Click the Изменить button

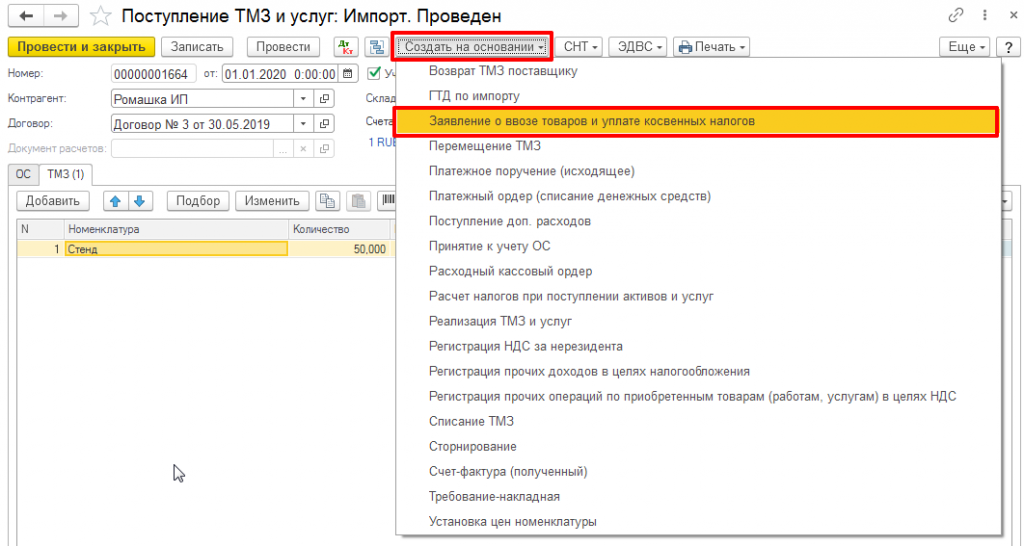pyautogui.click(x=272, y=201)
